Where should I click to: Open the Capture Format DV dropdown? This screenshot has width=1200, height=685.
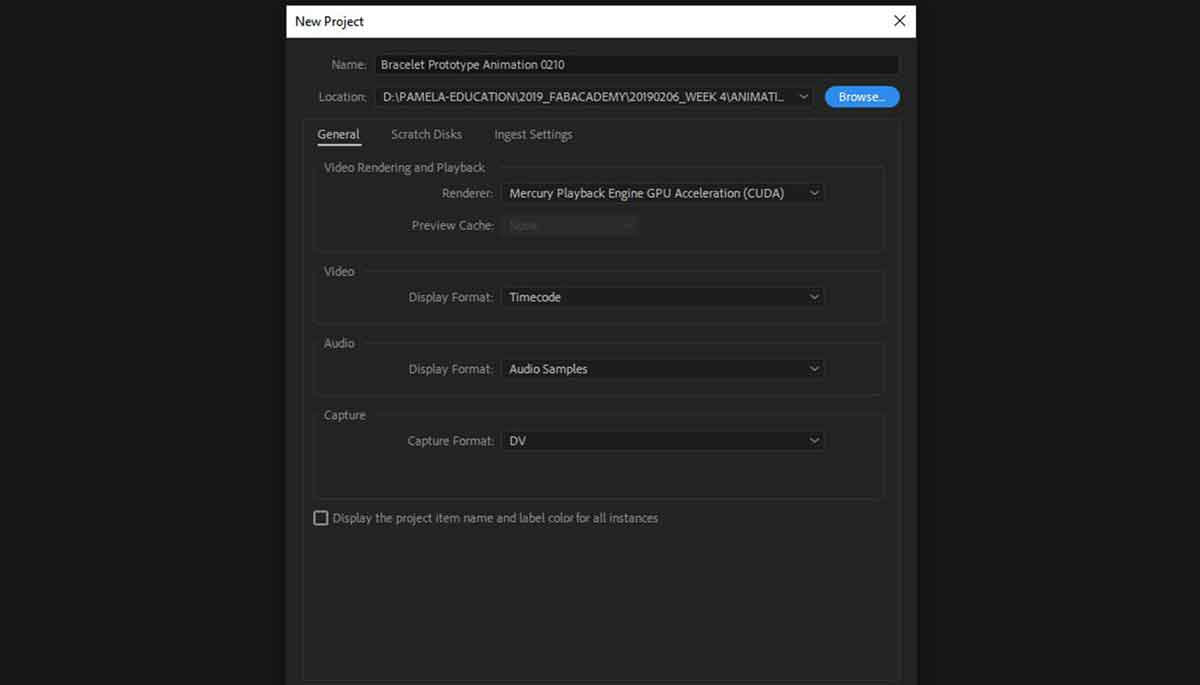pyautogui.click(x=662, y=441)
